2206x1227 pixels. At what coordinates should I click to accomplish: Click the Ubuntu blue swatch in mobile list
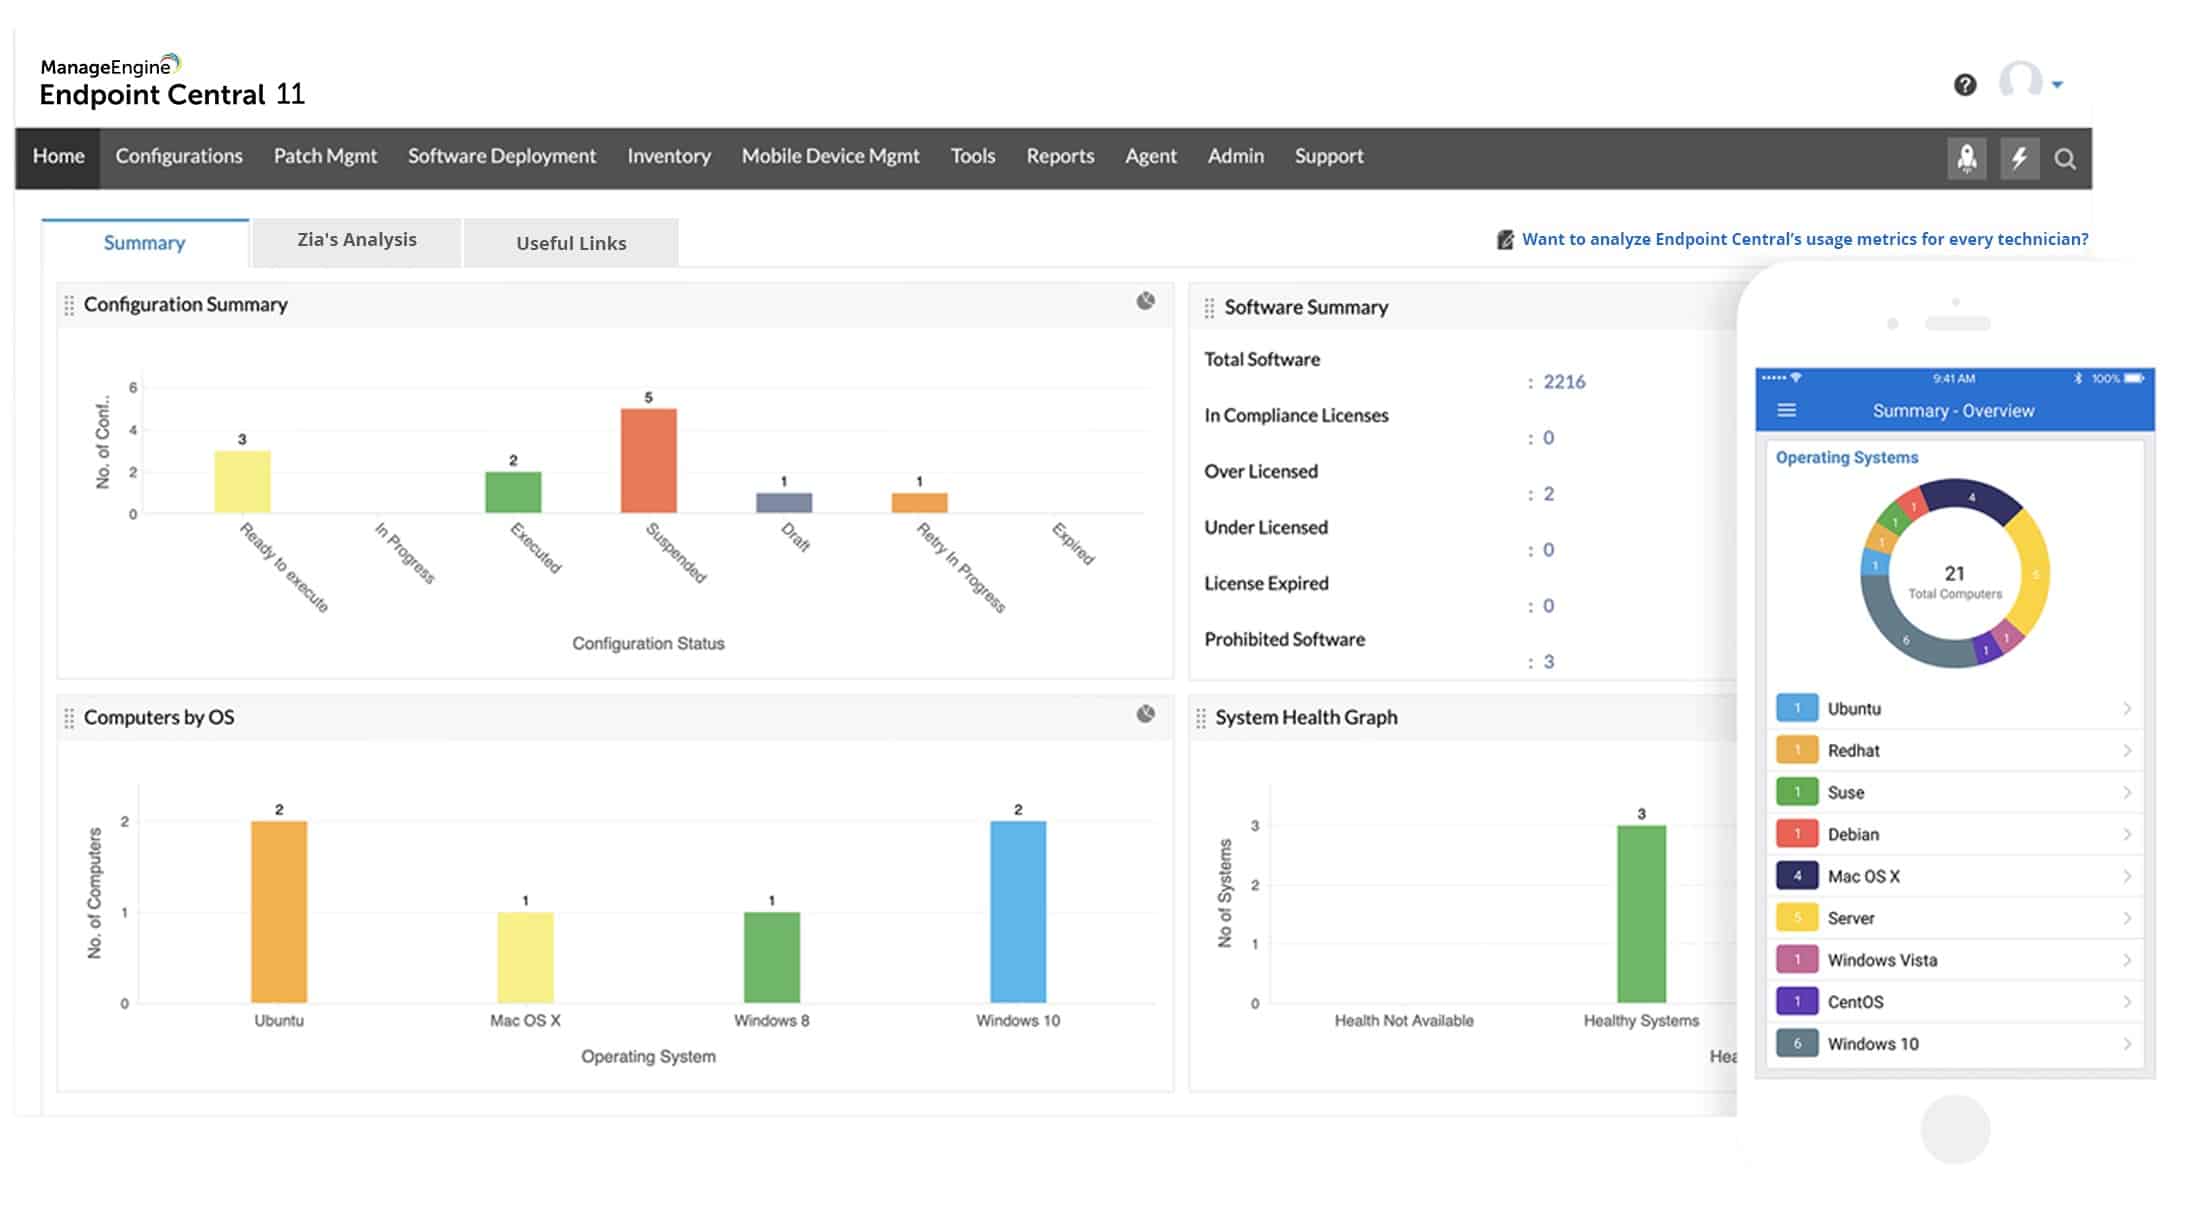[x=1797, y=708]
